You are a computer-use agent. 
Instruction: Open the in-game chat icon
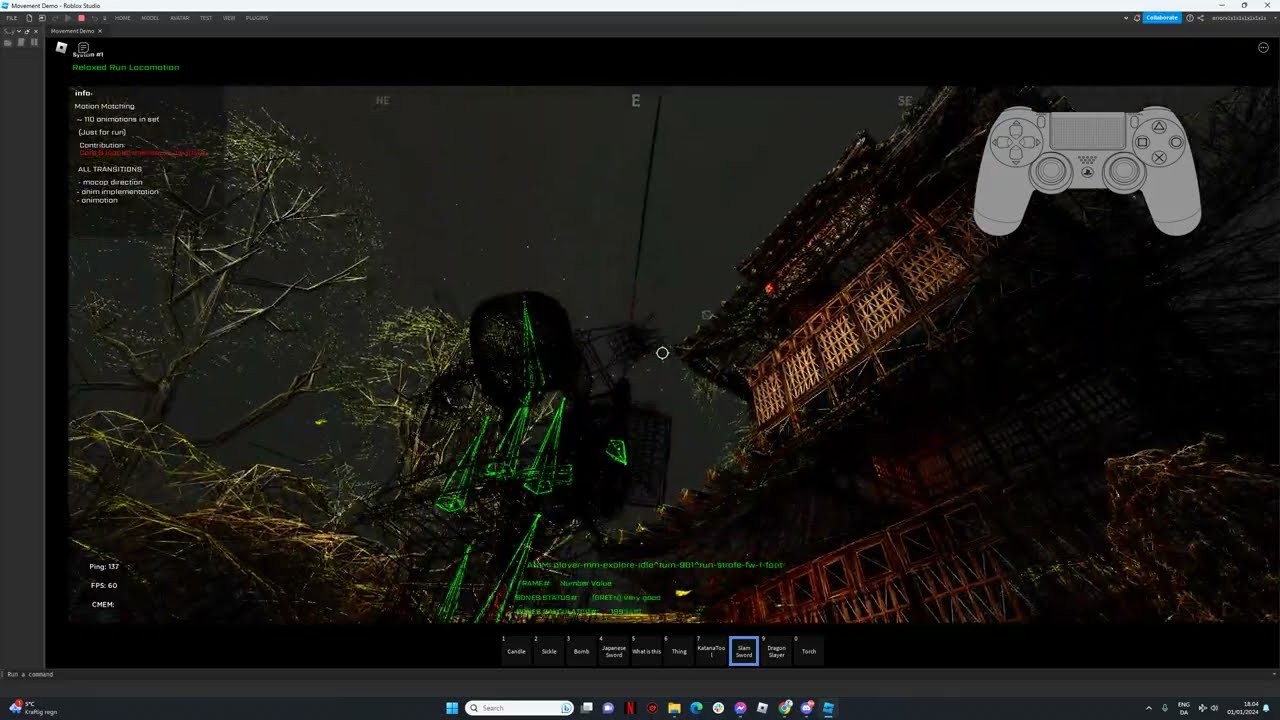coord(83,47)
